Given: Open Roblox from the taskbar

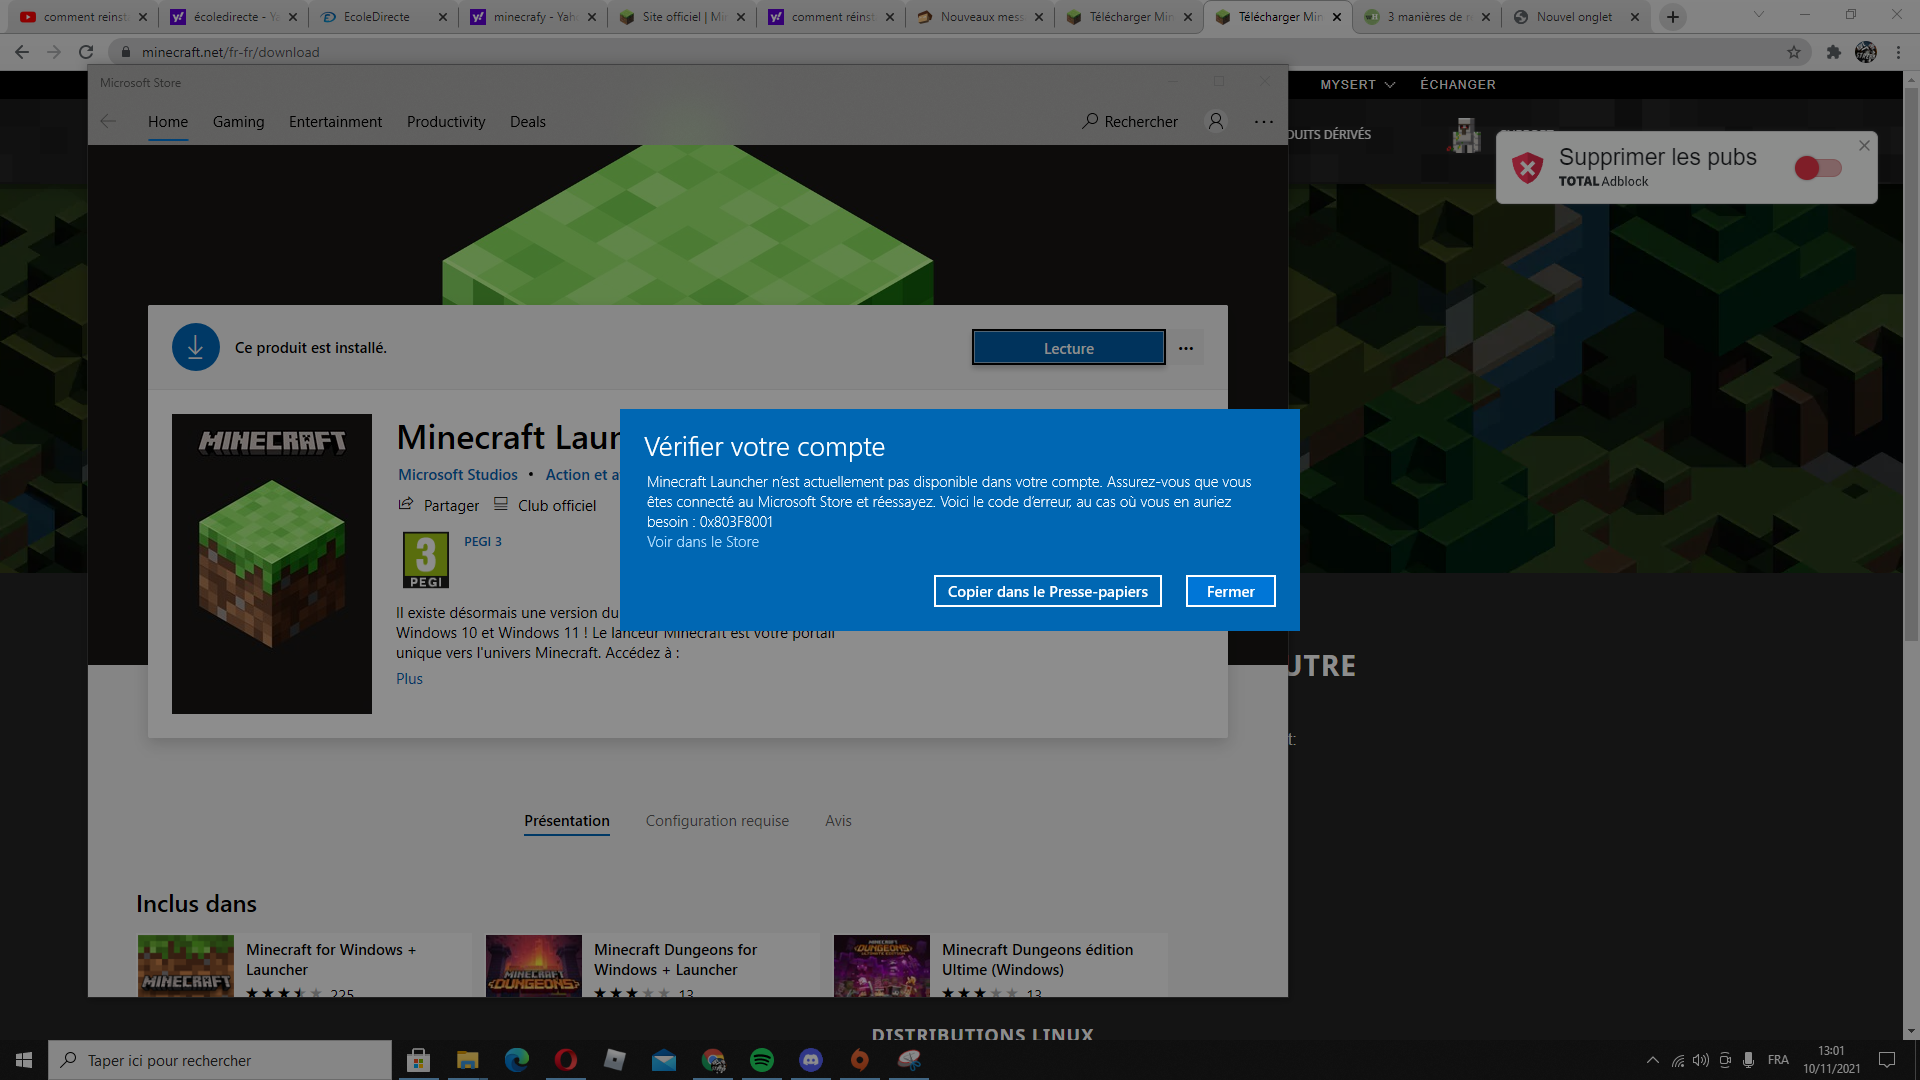Looking at the screenshot, I should point(615,1060).
